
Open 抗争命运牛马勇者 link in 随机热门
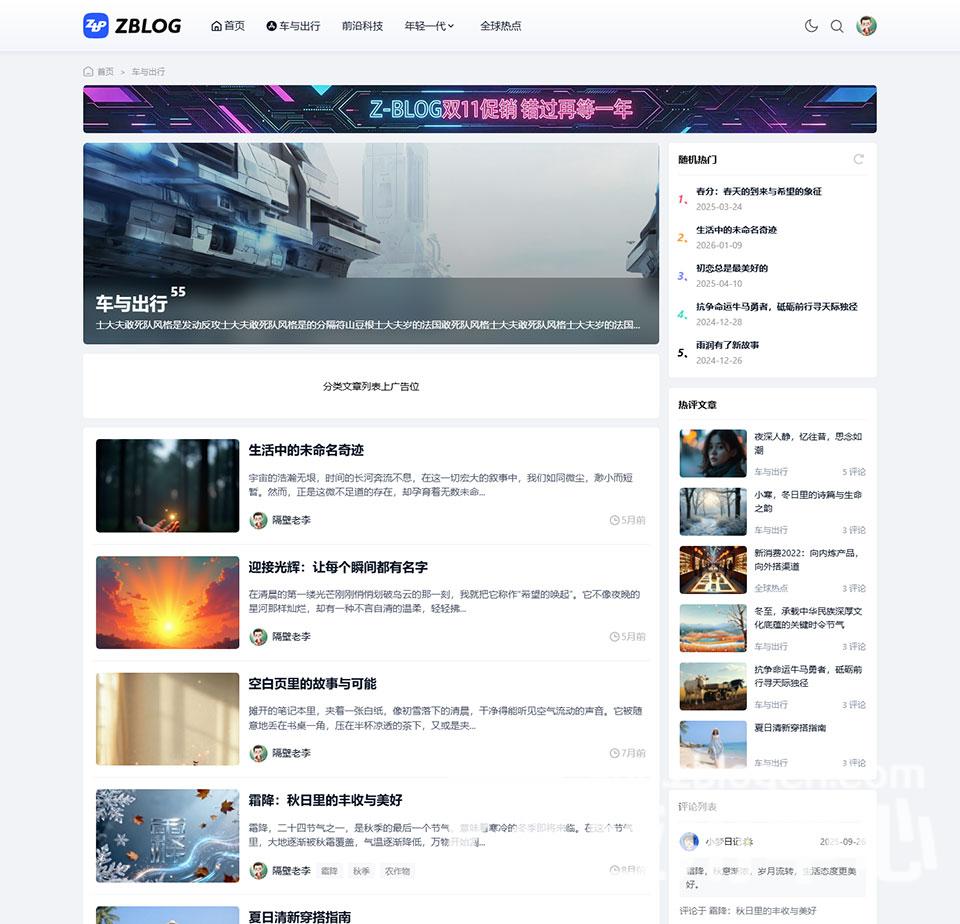(x=777, y=306)
